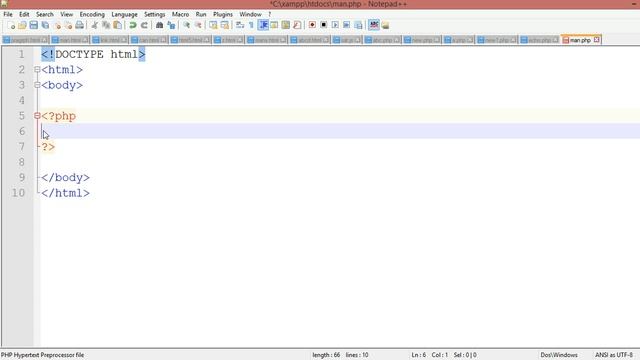Click on the '</body>' closing tag text
The height and width of the screenshot is (360, 640).
point(65,178)
